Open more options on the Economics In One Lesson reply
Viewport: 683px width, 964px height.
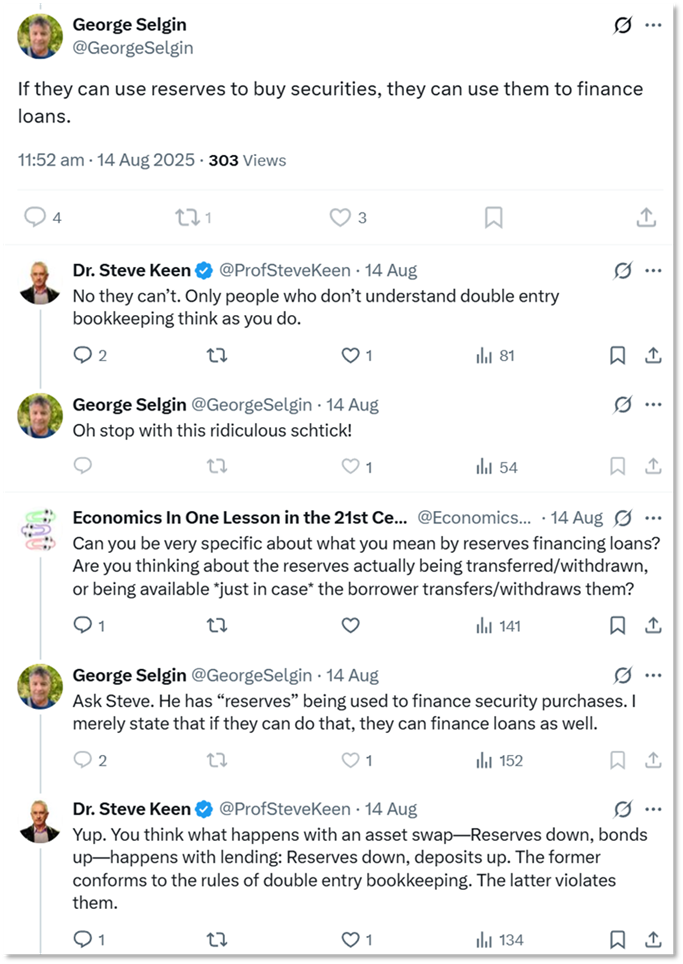(653, 517)
